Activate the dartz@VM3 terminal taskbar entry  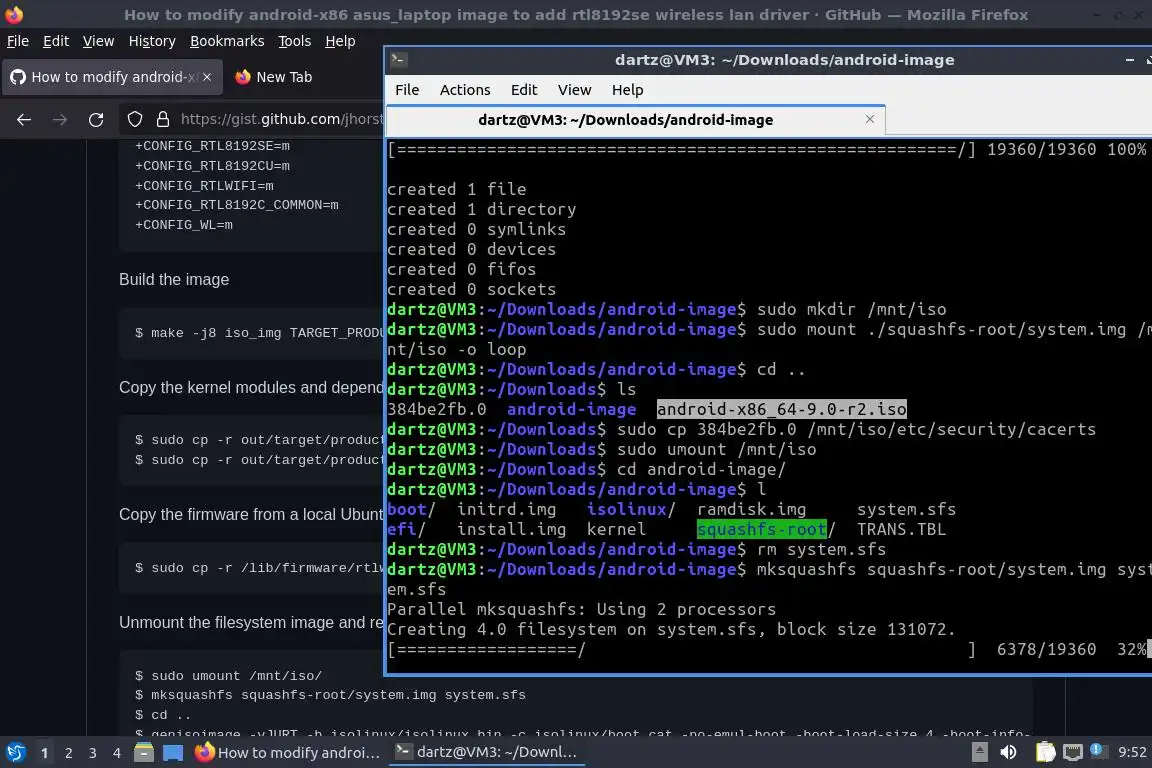coord(486,753)
